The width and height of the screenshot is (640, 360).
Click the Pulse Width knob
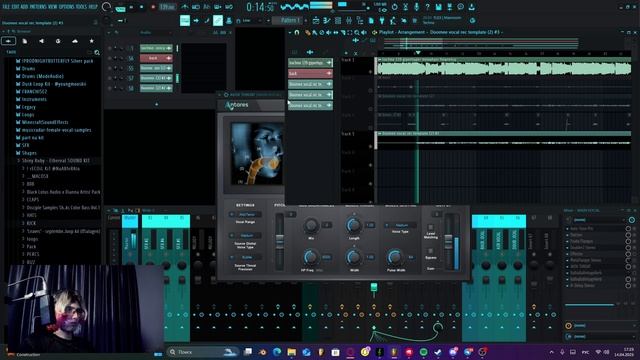click(x=395, y=257)
